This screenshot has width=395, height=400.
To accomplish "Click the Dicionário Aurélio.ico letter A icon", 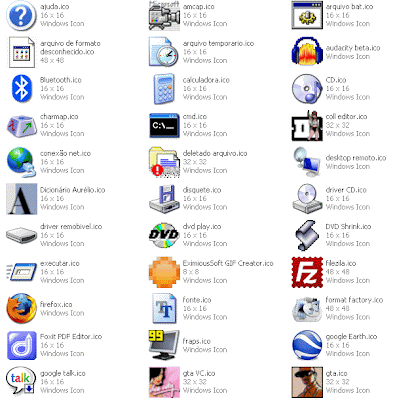I will click(21, 199).
